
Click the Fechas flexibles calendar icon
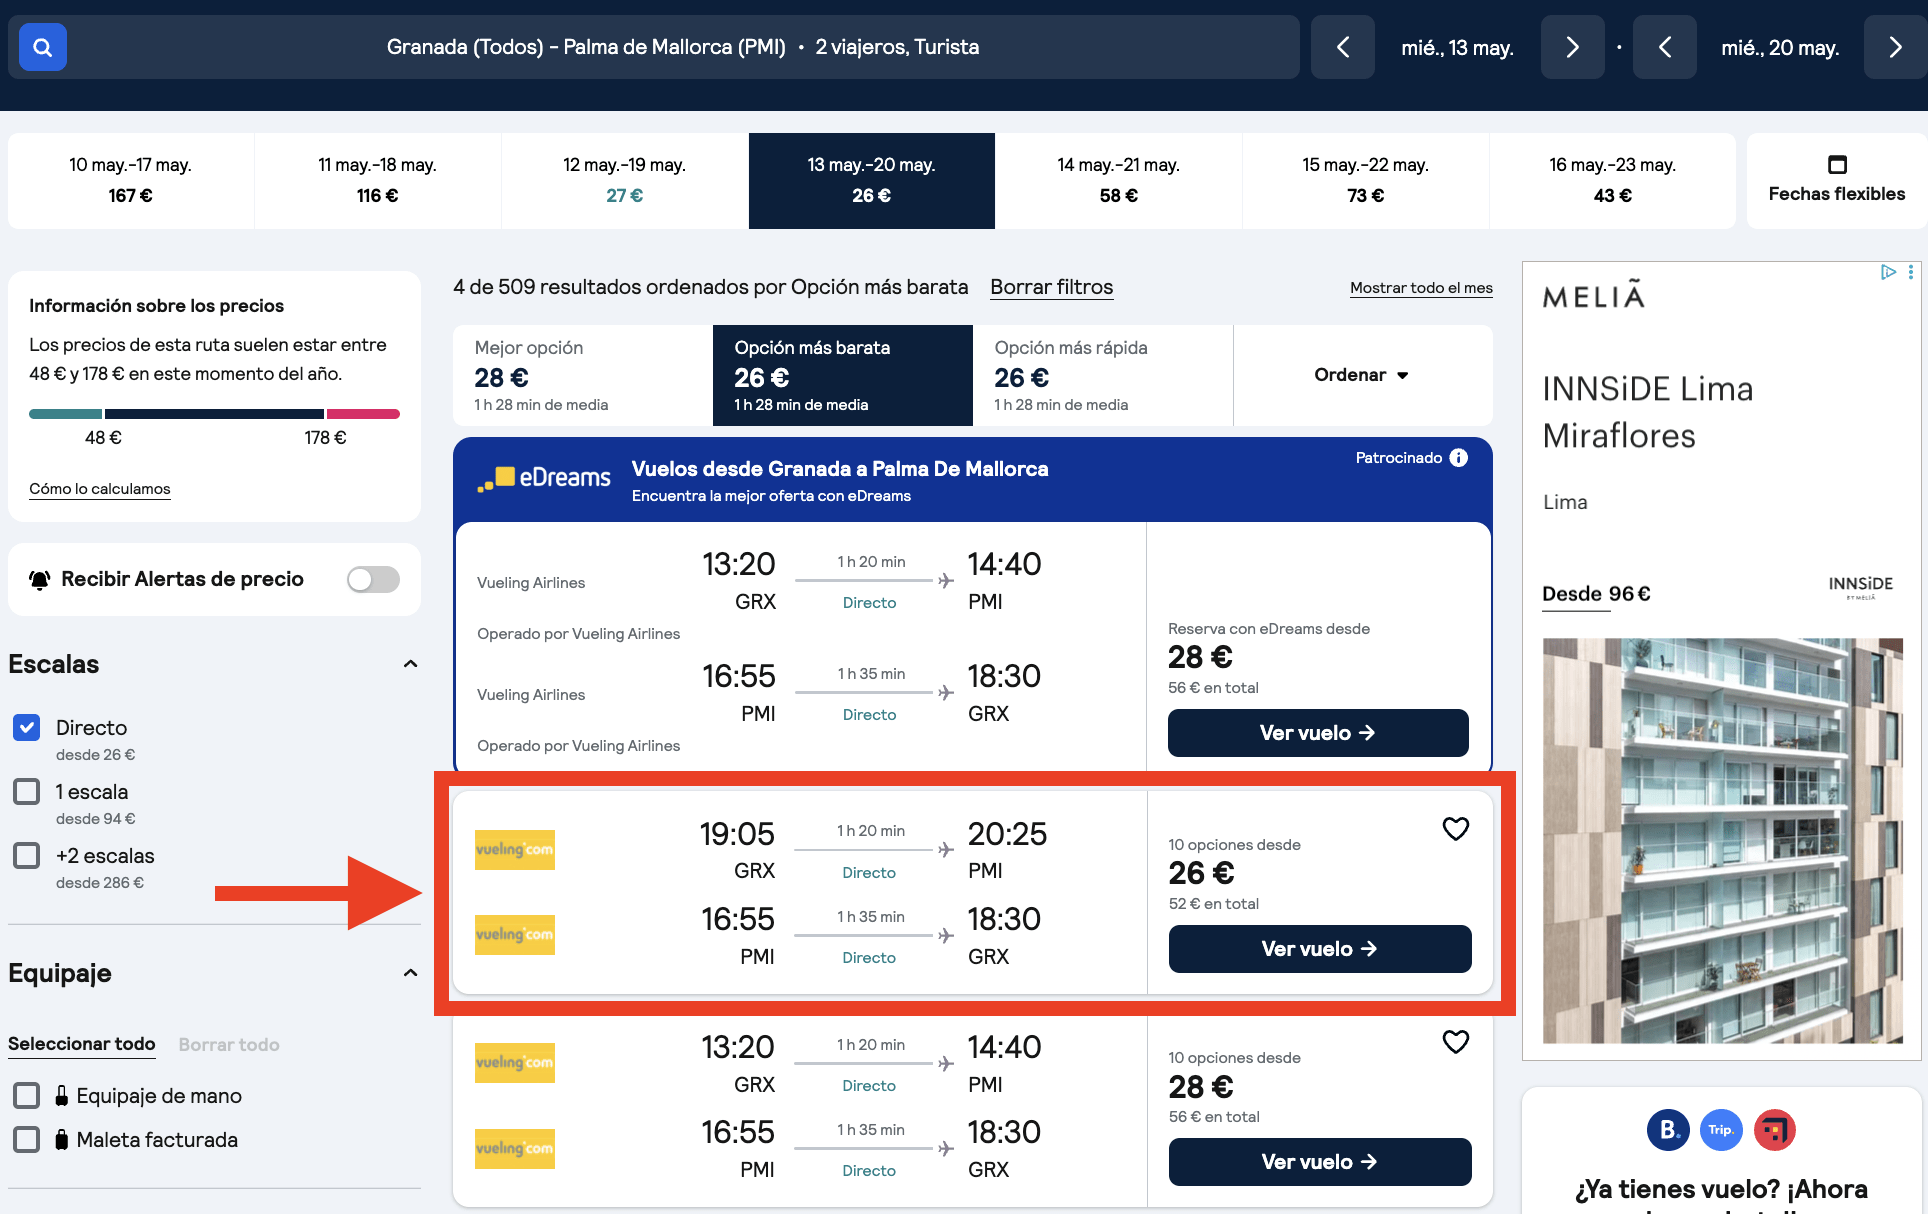(x=1837, y=164)
